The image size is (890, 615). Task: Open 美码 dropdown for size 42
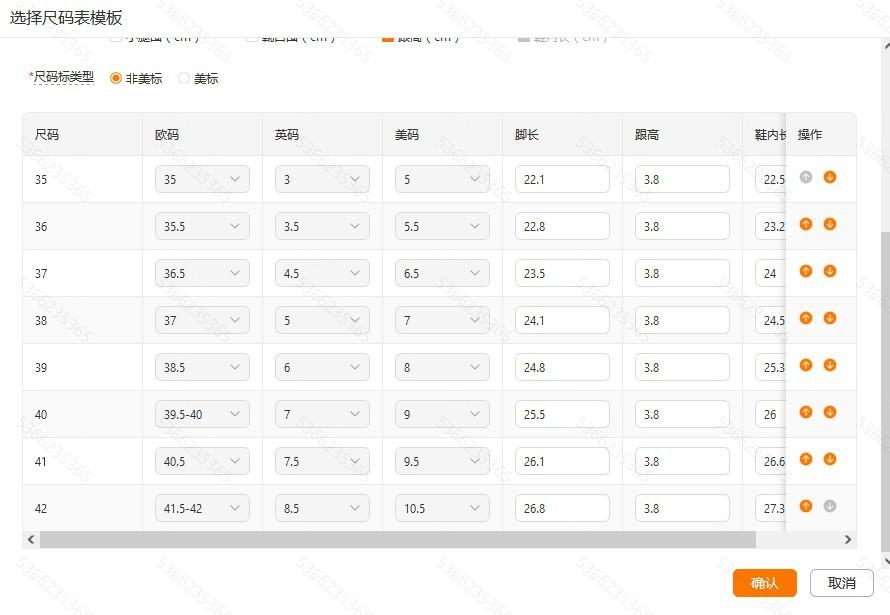click(442, 508)
